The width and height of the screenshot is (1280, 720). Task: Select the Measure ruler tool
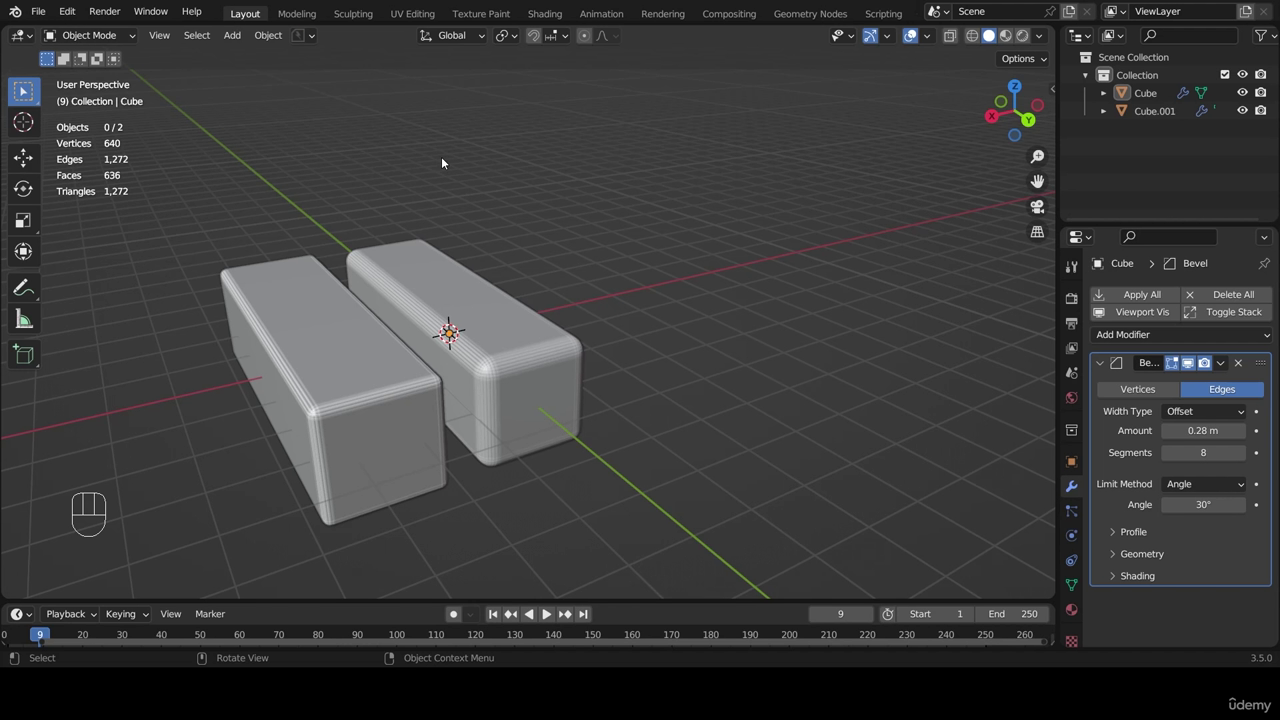click(23, 320)
